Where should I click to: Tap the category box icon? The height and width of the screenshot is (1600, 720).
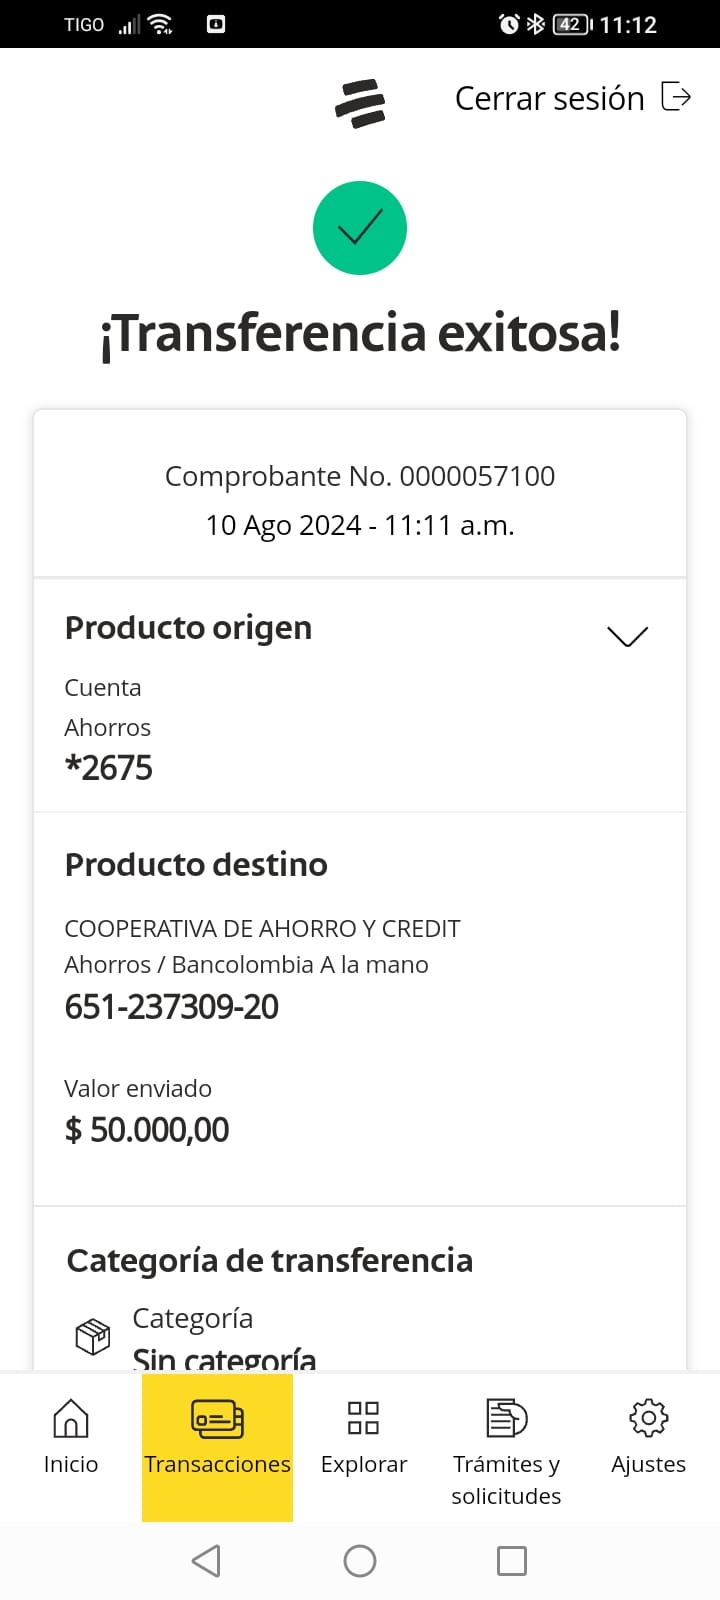click(x=93, y=1336)
